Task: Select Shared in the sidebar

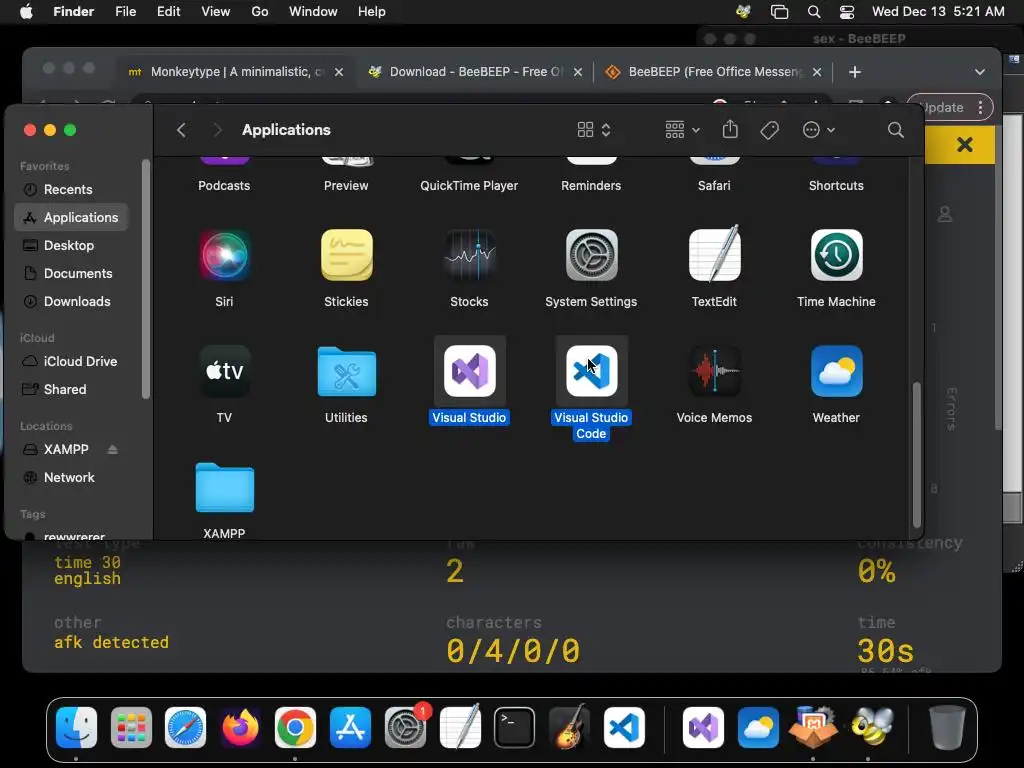Action: tap(71, 389)
